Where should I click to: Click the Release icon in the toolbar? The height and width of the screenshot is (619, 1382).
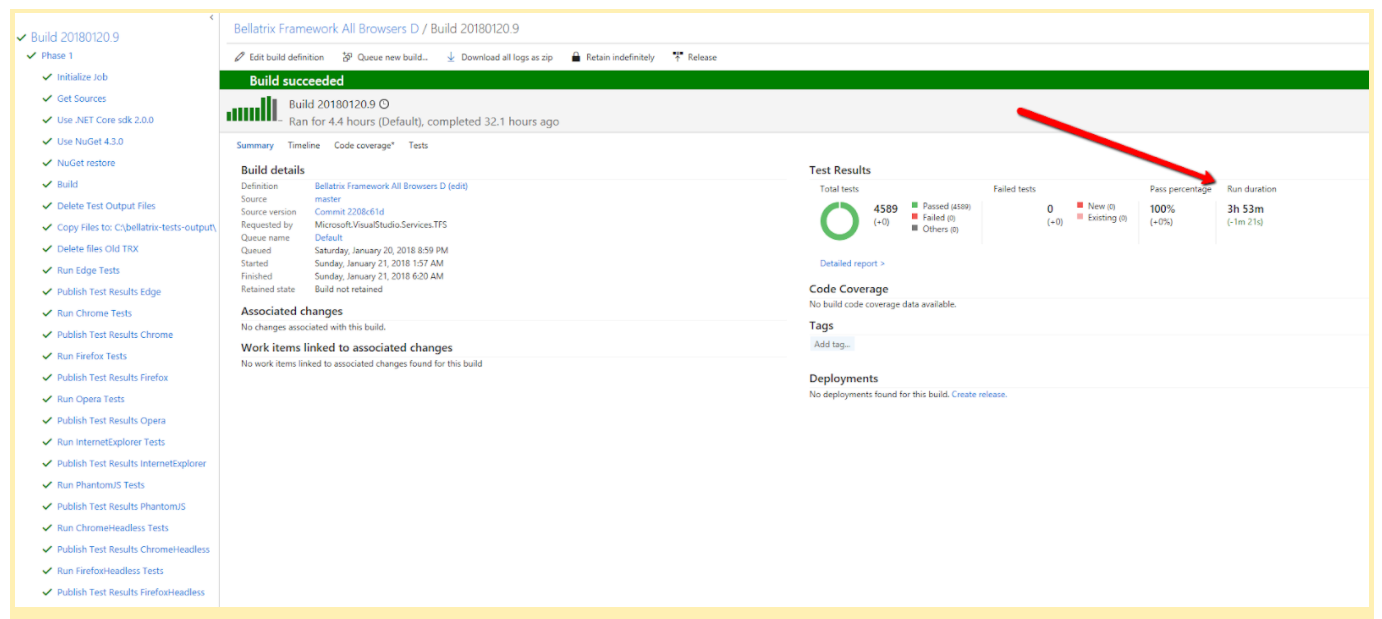pos(678,57)
